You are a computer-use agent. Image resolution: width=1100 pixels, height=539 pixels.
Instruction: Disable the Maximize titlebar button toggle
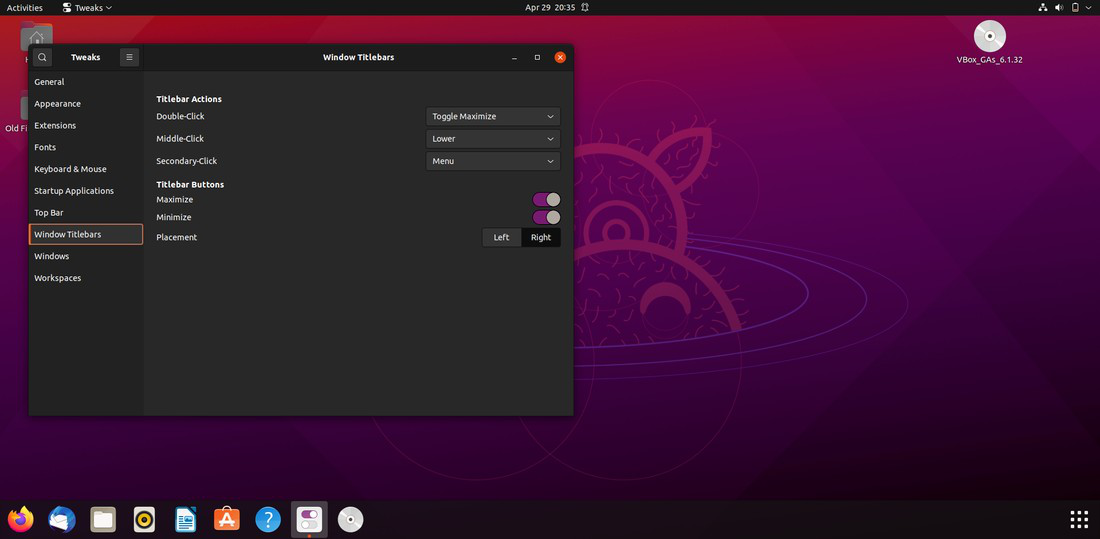pos(546,200)
